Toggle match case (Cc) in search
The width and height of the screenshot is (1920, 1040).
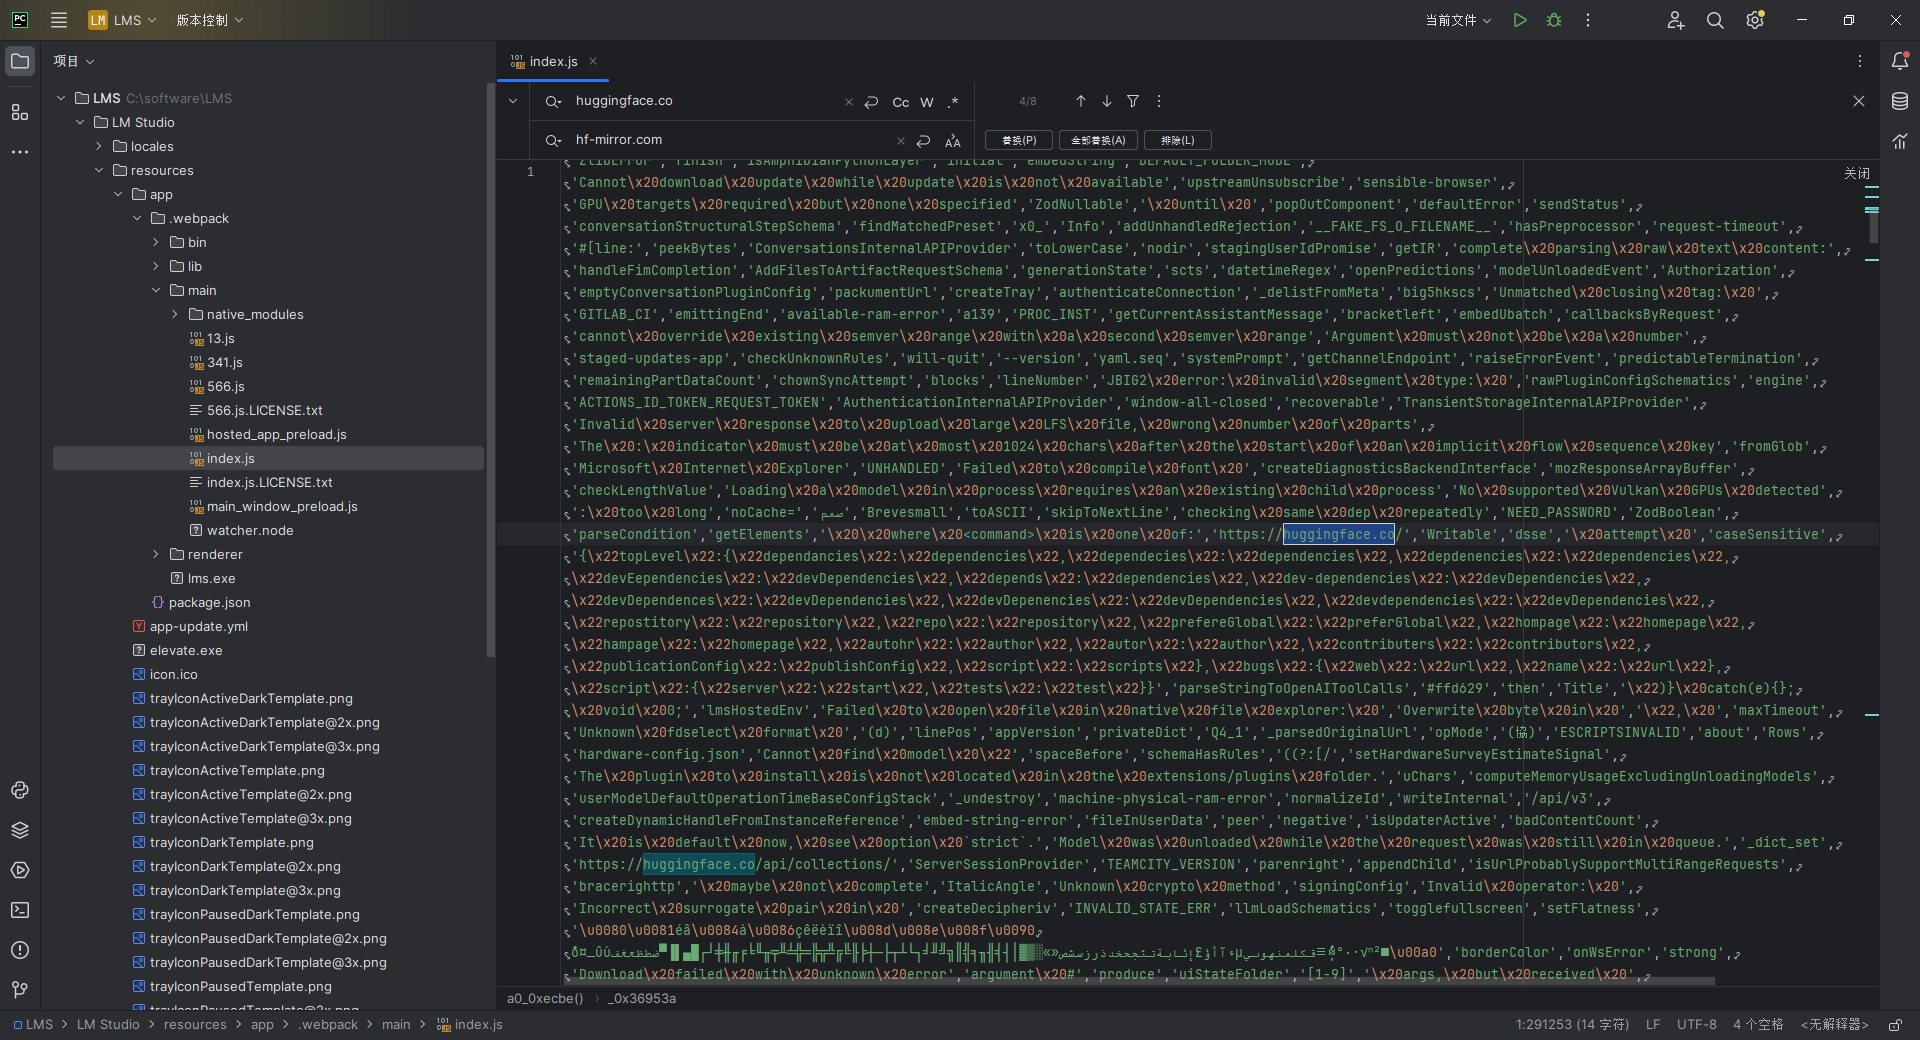coord(900,102)
